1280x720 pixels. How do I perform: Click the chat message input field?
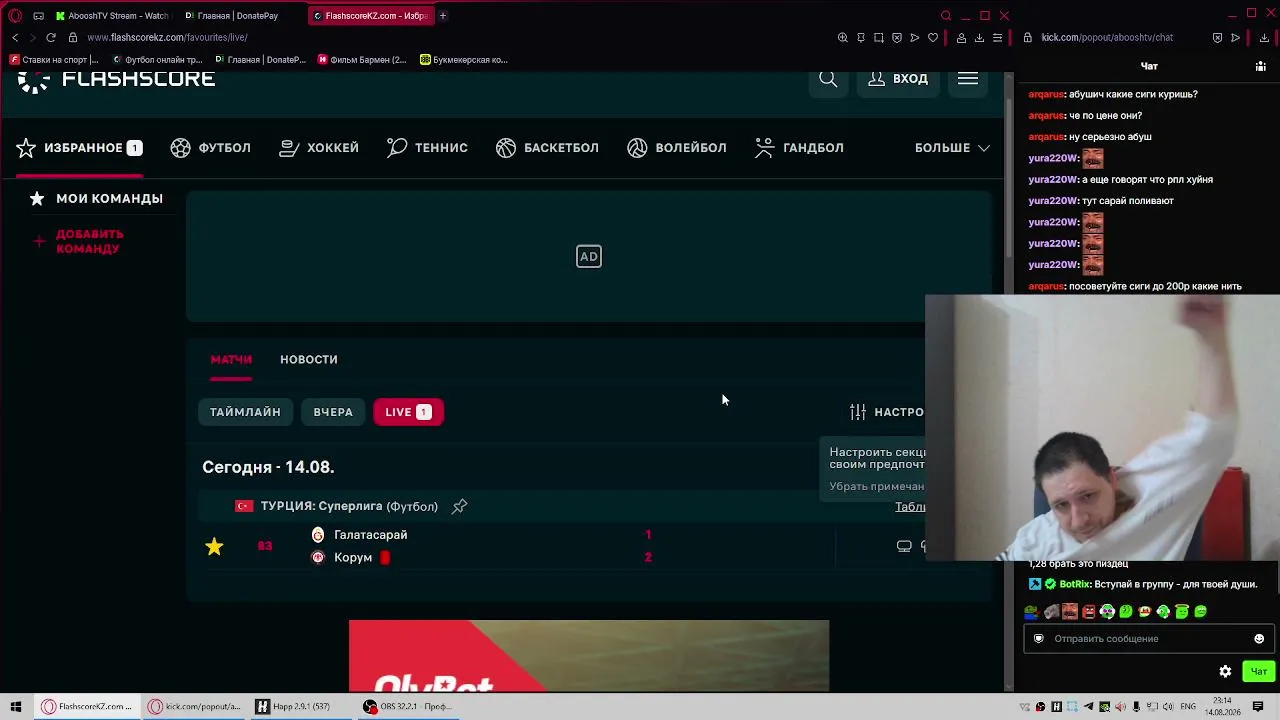(1148, 639)
